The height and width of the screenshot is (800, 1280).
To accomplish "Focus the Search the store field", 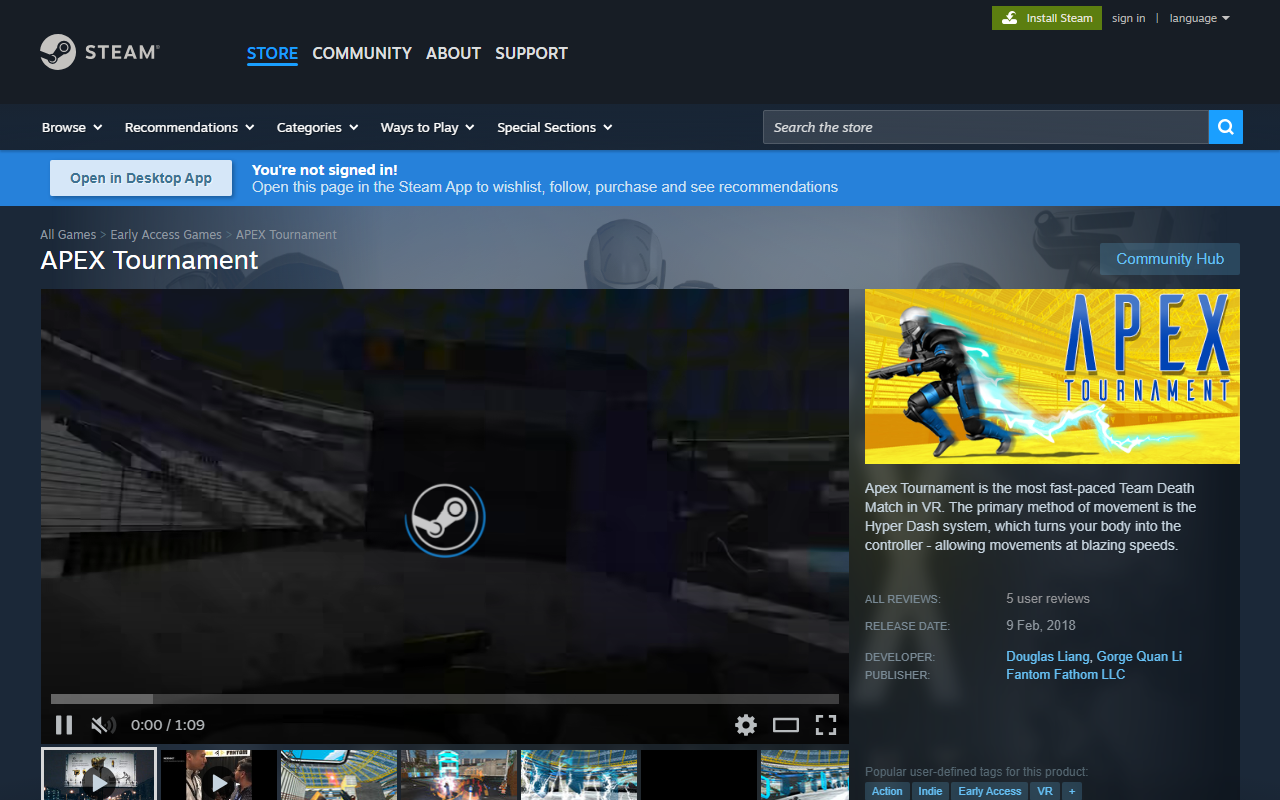I will tap(986, 127).
